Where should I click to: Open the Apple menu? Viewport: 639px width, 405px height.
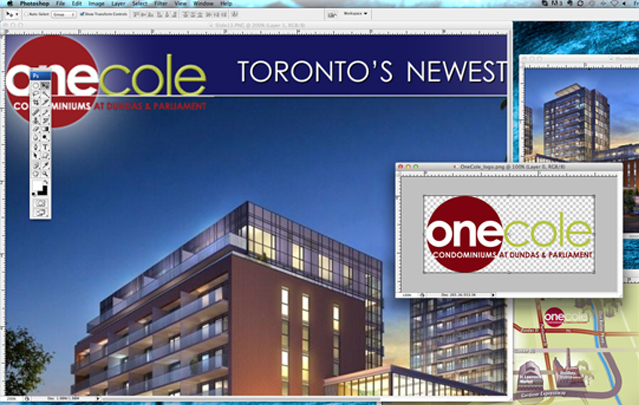[10, 3]
